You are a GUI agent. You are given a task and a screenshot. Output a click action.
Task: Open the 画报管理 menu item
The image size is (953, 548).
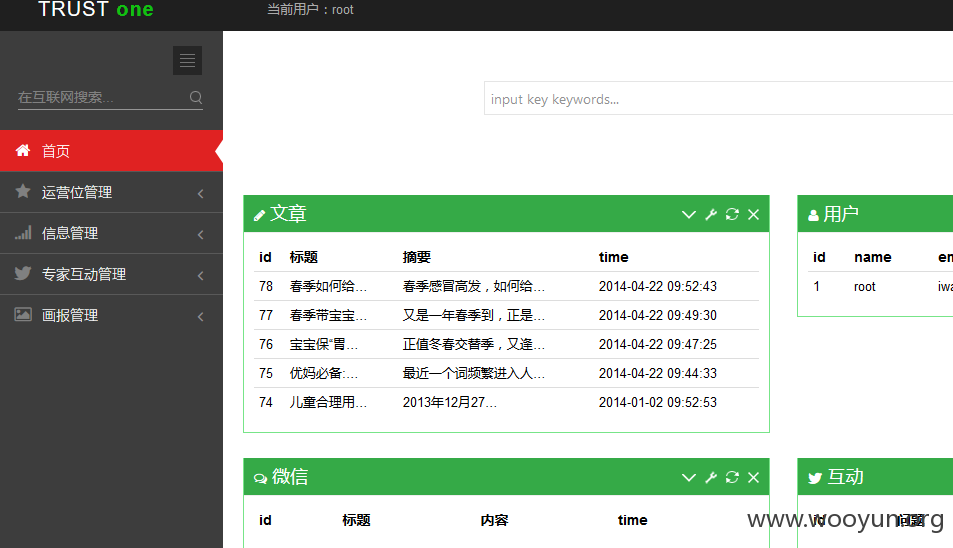(x=111, y=315)
